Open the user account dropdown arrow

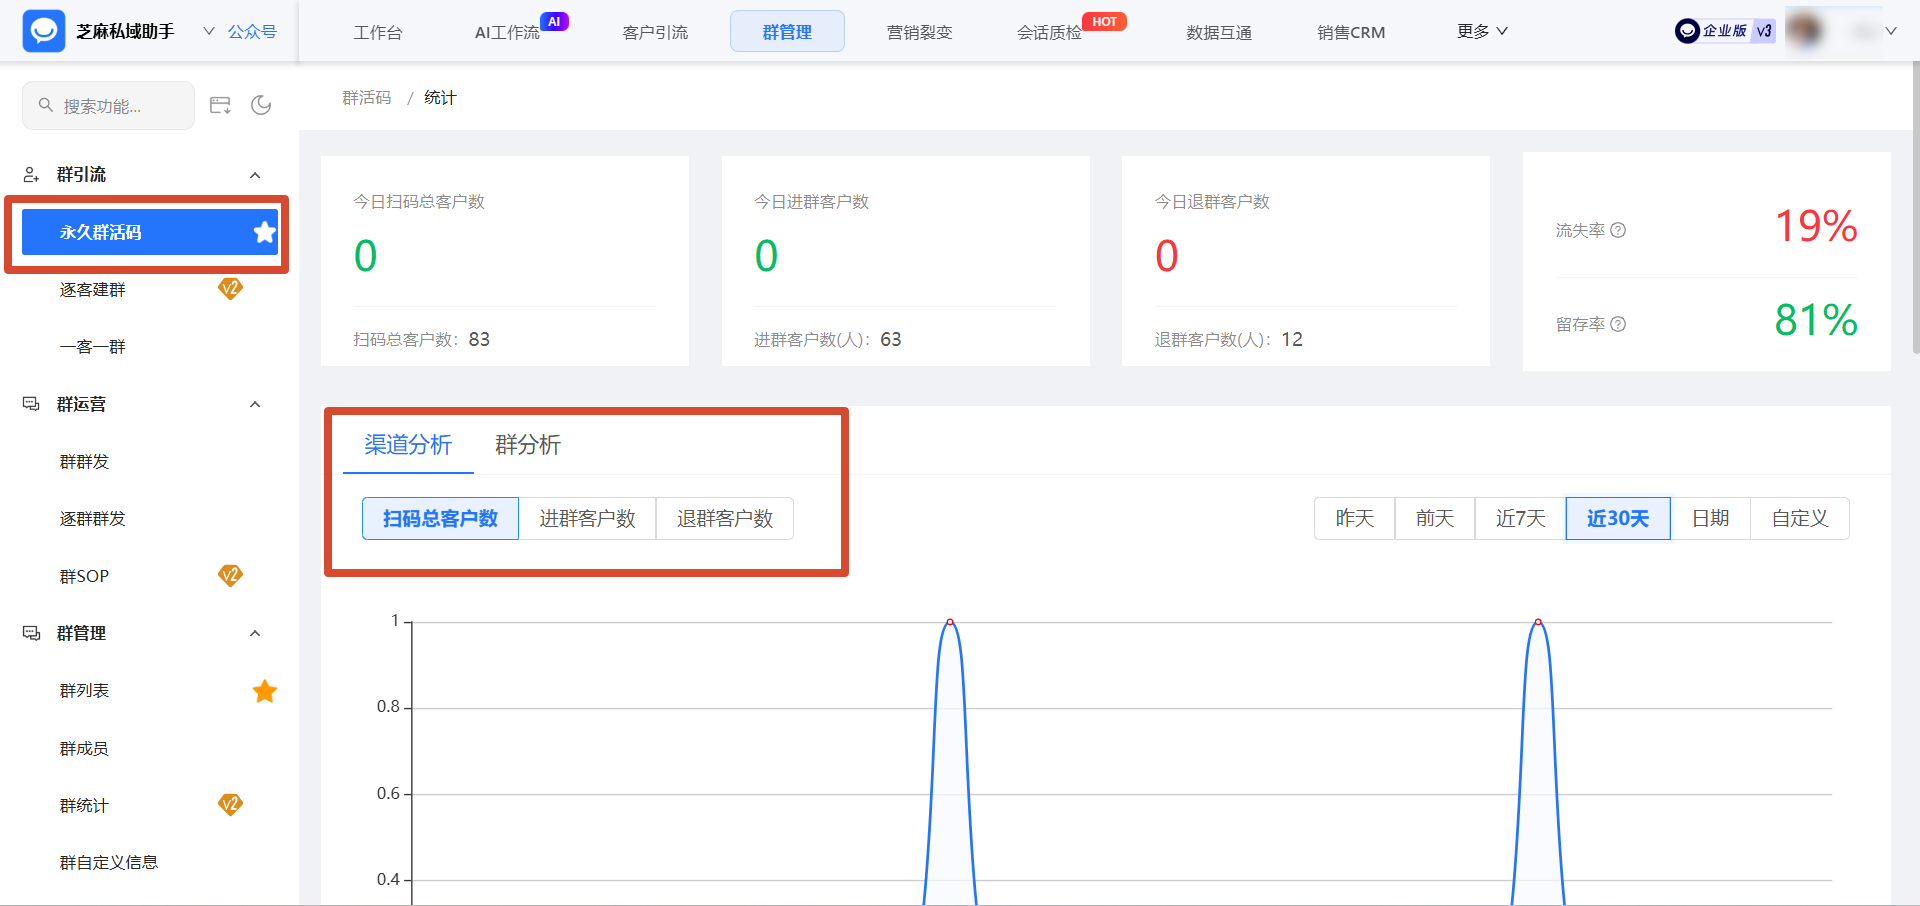(x=1890, y=31)
